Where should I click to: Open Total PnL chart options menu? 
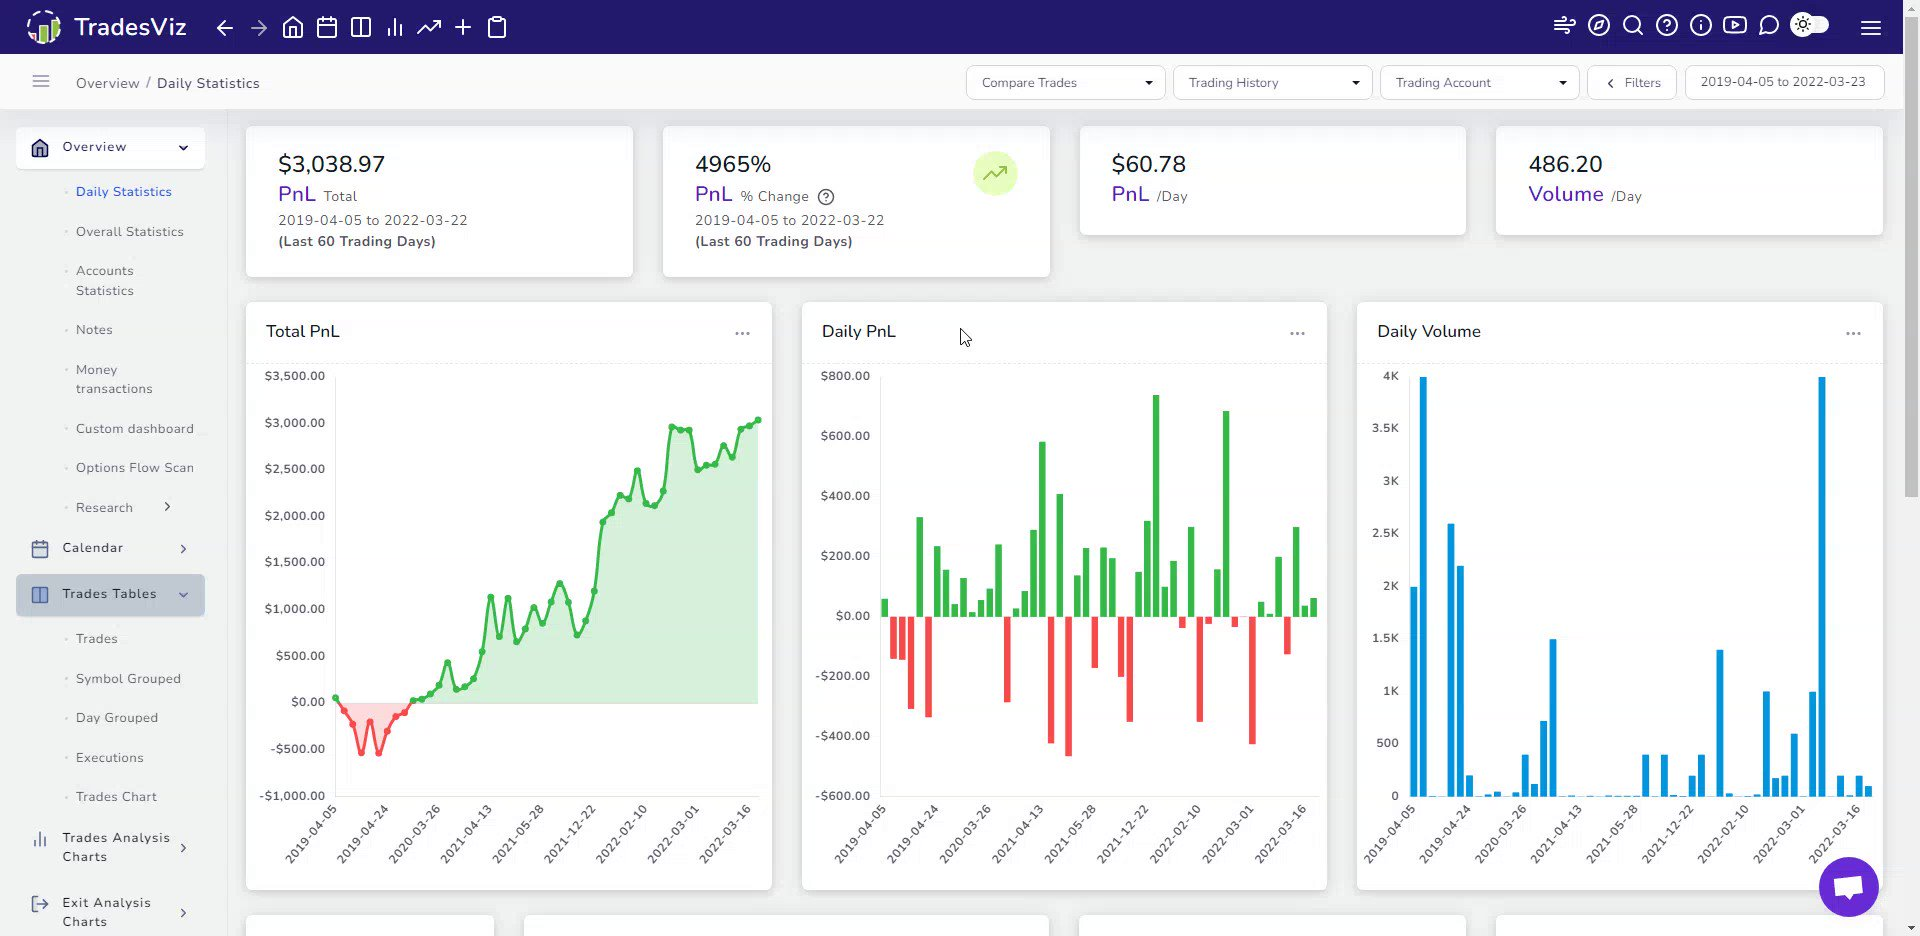pos(742,333)
